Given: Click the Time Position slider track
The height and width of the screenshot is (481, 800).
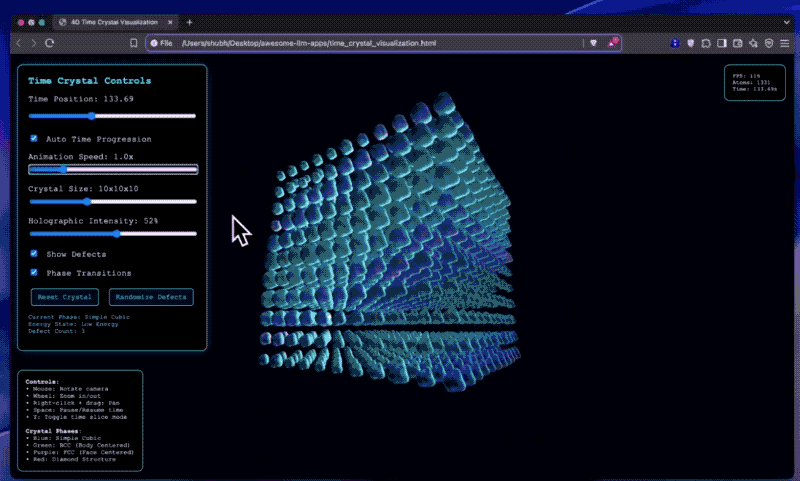Looking at the screenshot, I should (112, 116).
